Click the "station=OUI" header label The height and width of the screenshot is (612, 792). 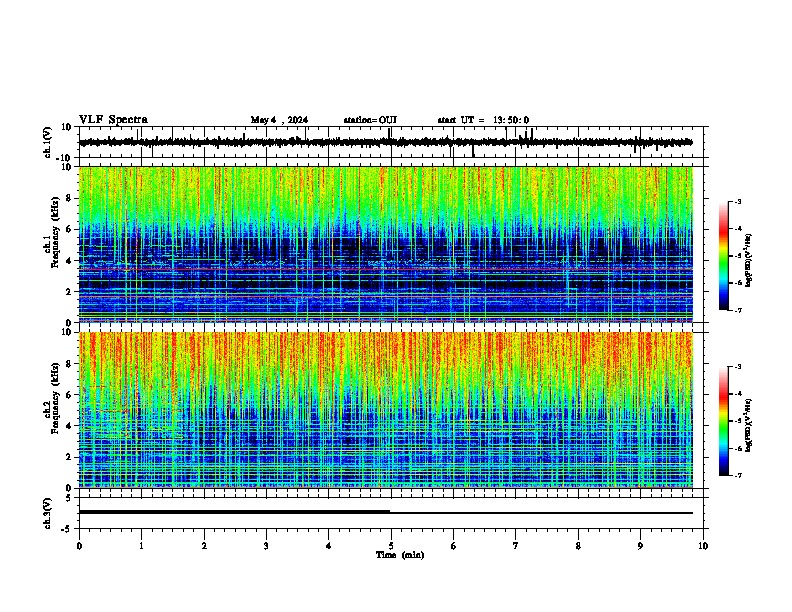tap(370, 120)
